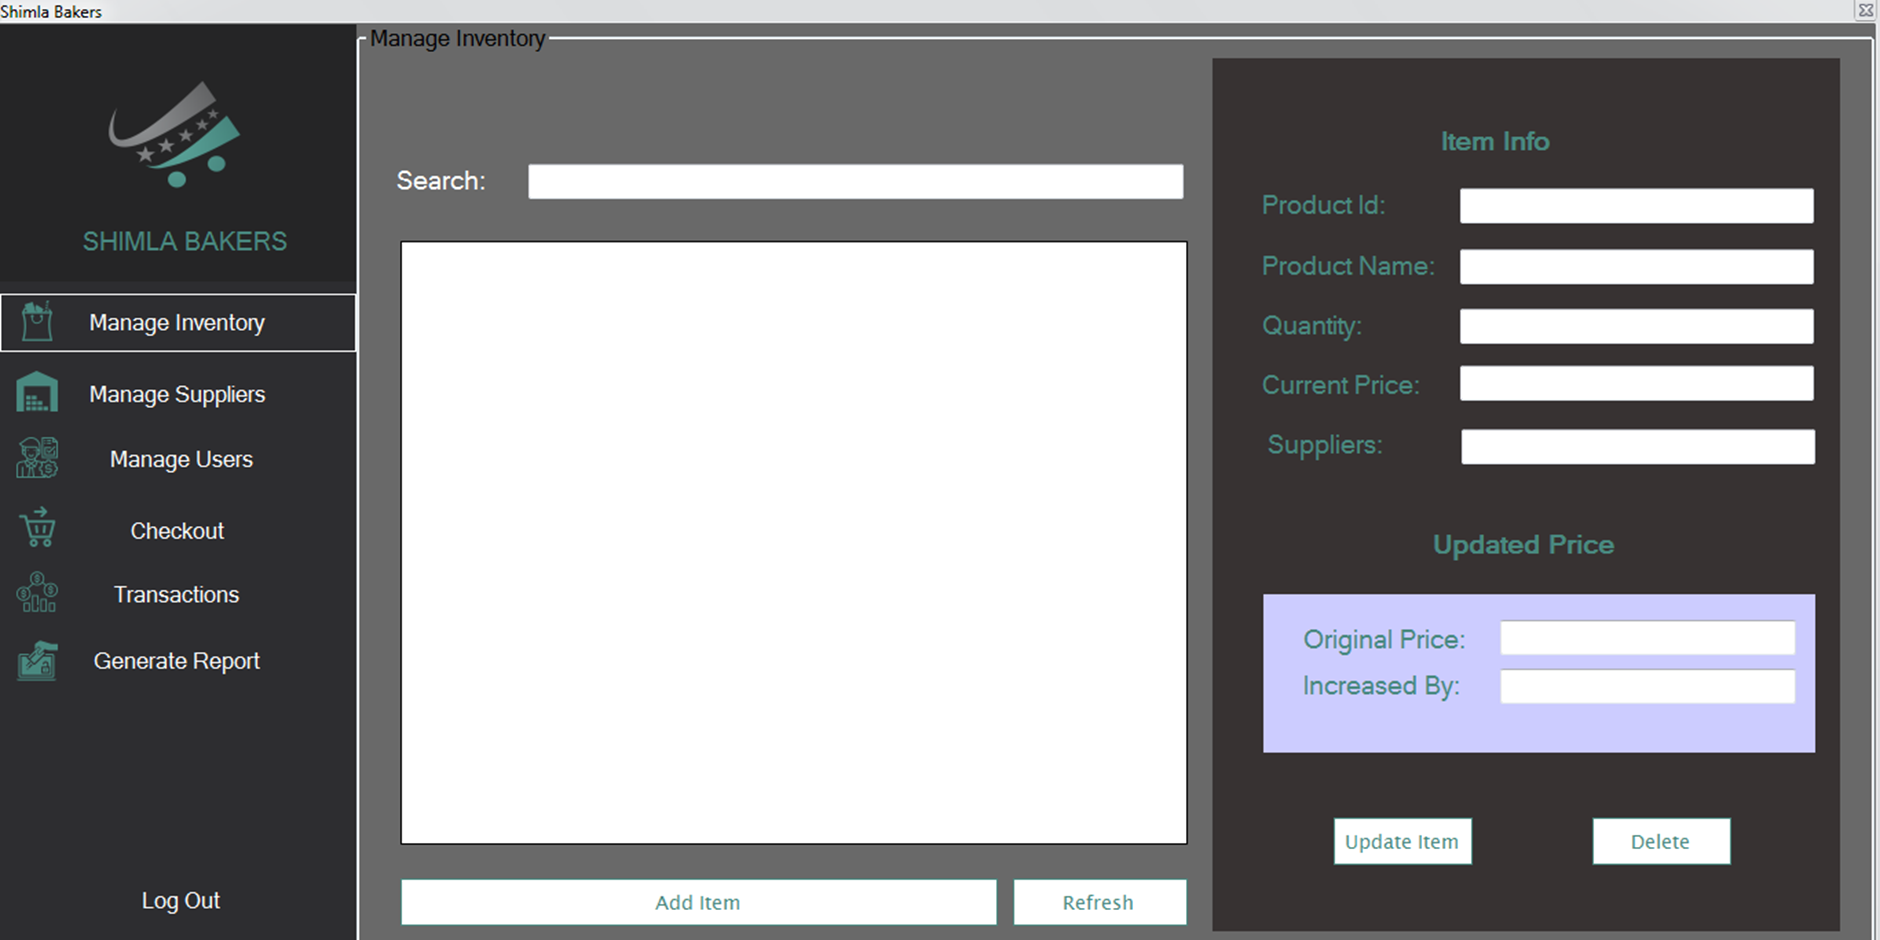Click Log Out in the sidebar
The width and height of the screenshot is (1880, 940).
point(180,900)
